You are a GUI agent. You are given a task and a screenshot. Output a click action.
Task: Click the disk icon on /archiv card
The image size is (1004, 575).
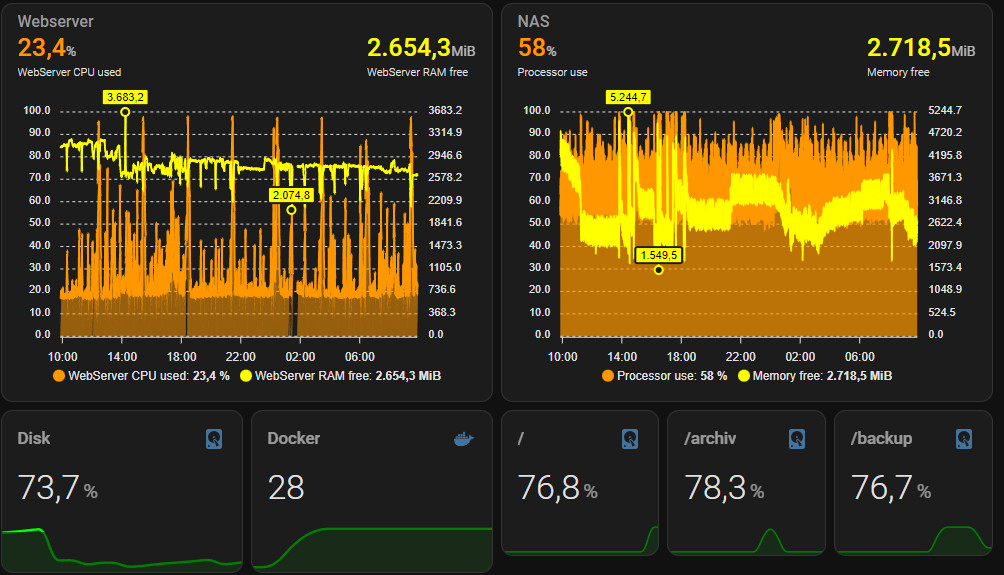coord(797,439)
